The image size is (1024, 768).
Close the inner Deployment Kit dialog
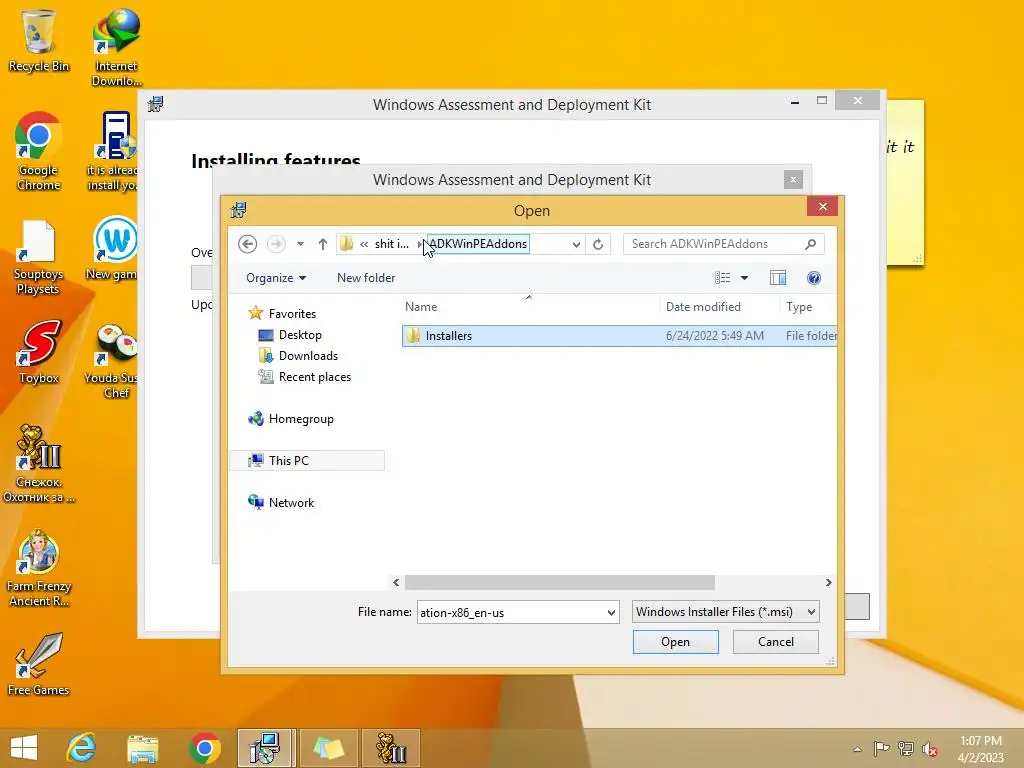pyautogui.click(x=793, y=179)
